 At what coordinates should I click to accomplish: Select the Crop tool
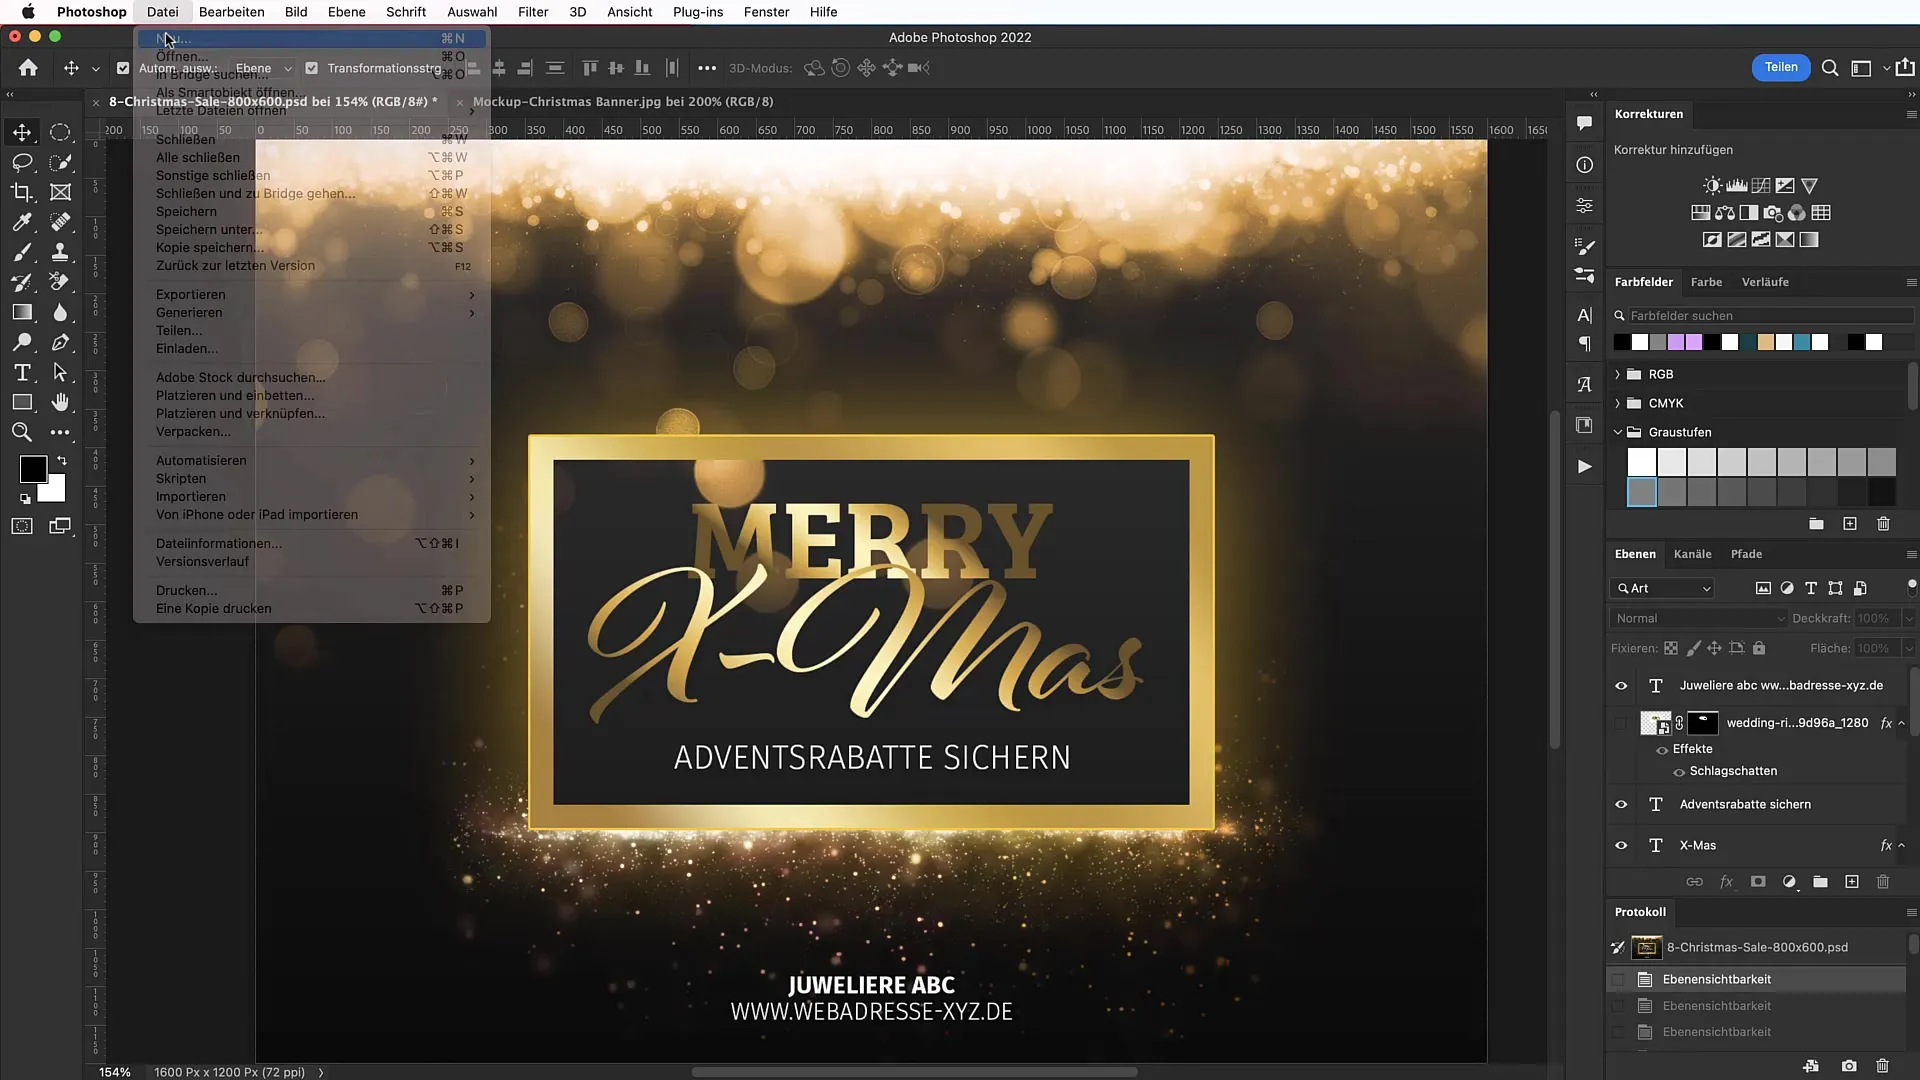pos(22,192)
